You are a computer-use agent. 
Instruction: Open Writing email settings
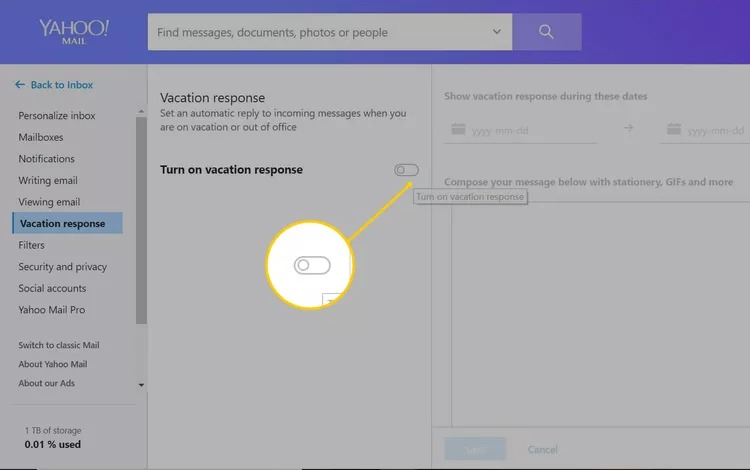48,181
